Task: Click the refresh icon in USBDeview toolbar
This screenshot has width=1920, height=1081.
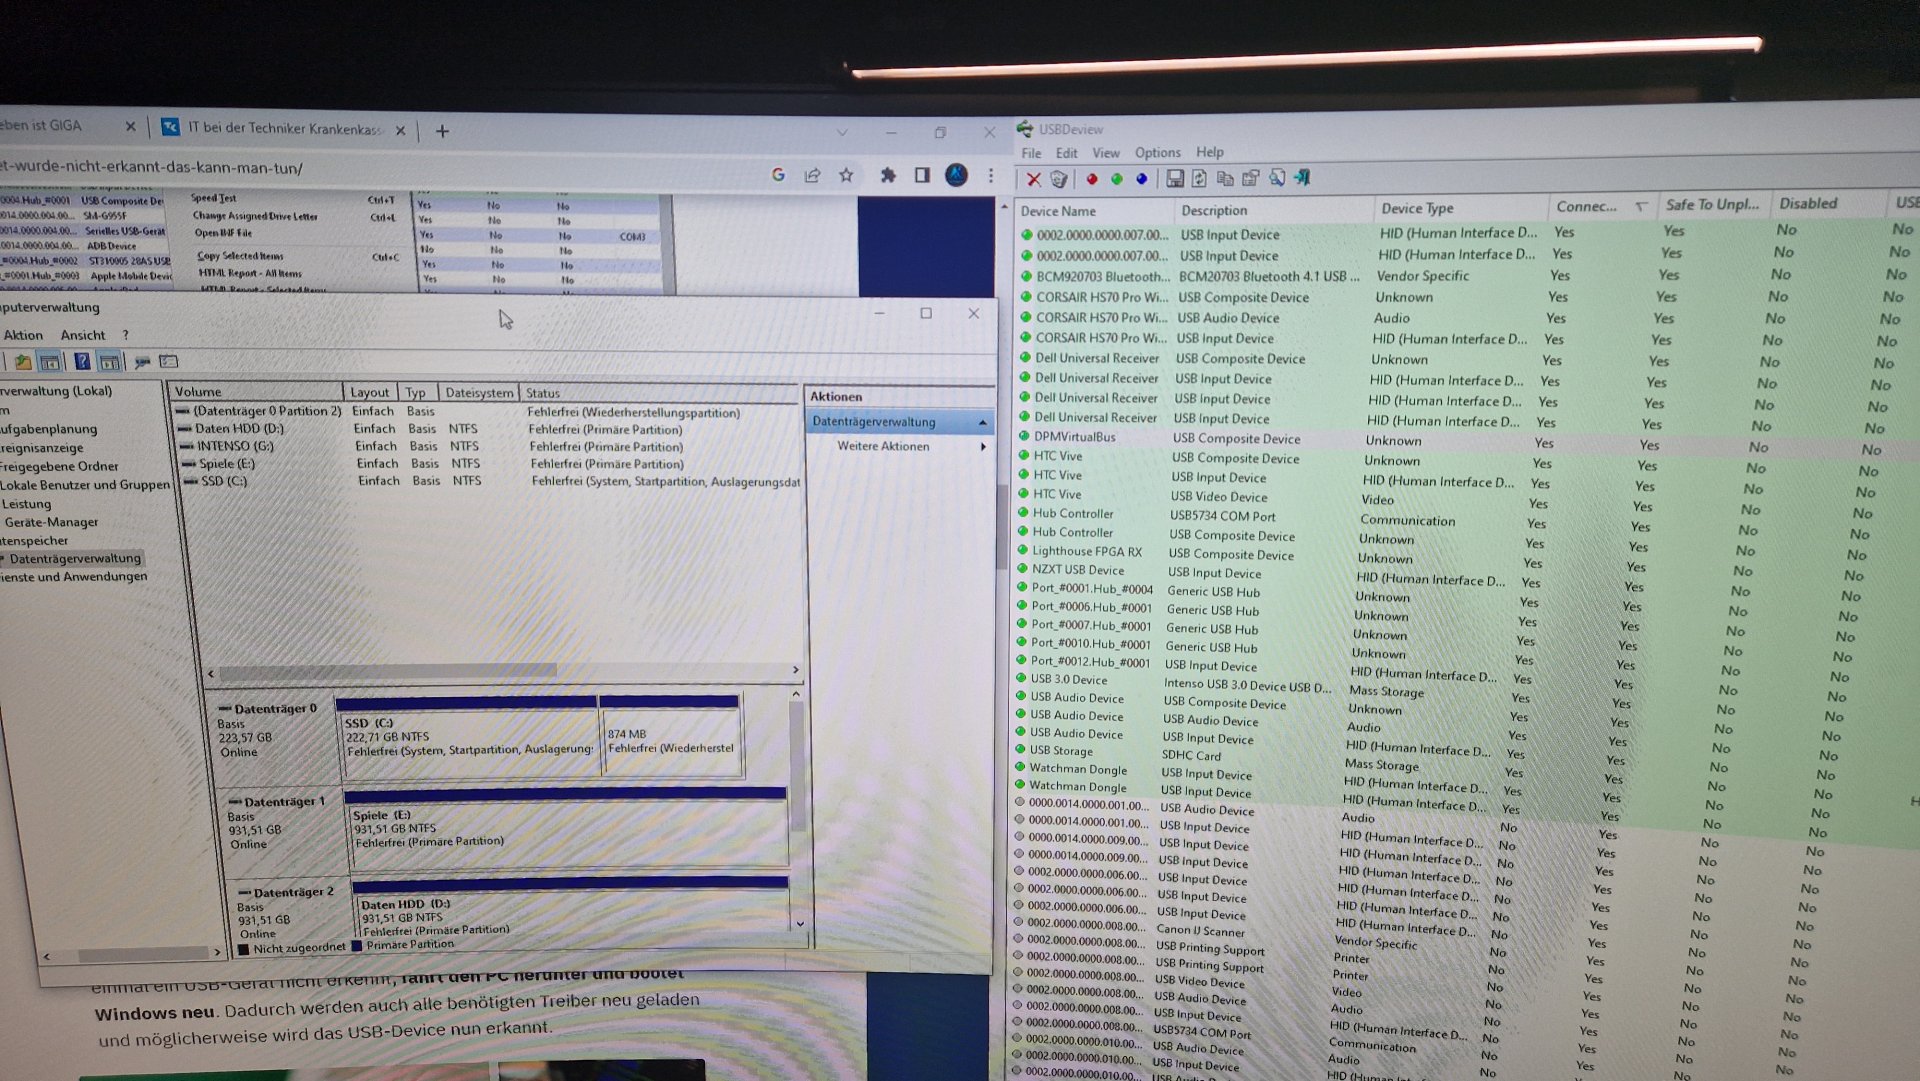Action: 1199,178
